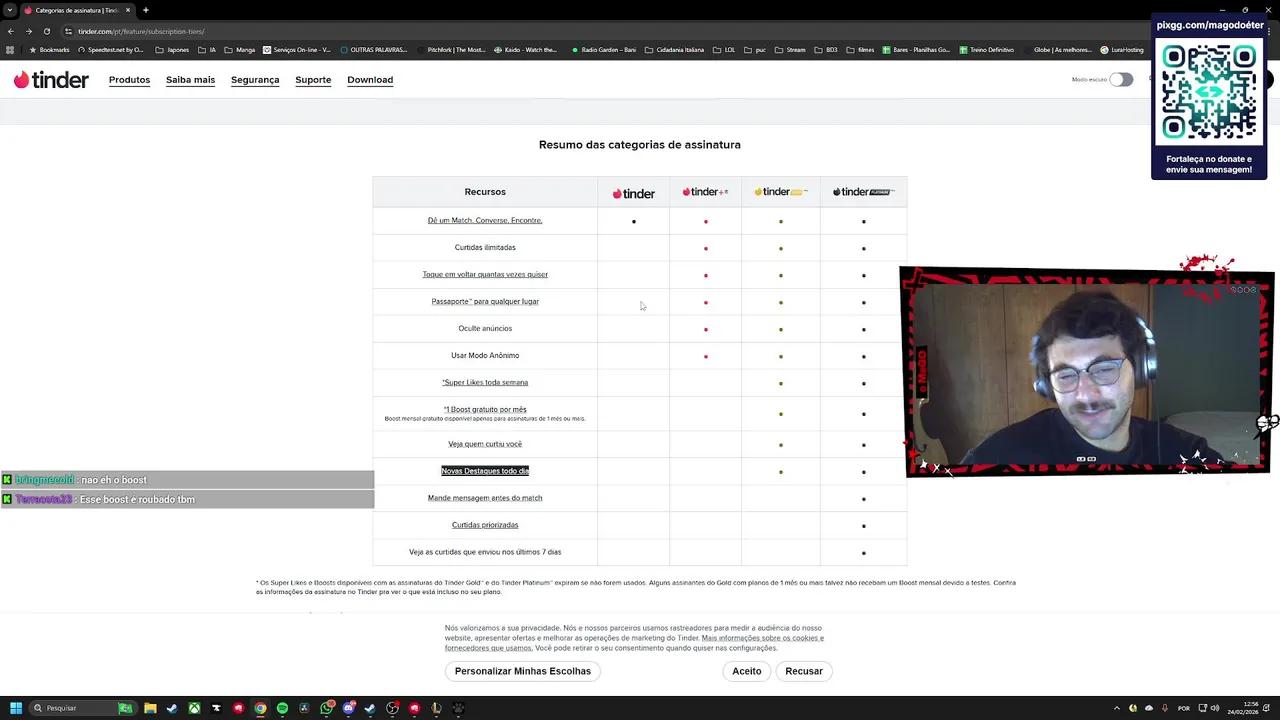Toggle the Modo escuro switch

click(1120, 79)
